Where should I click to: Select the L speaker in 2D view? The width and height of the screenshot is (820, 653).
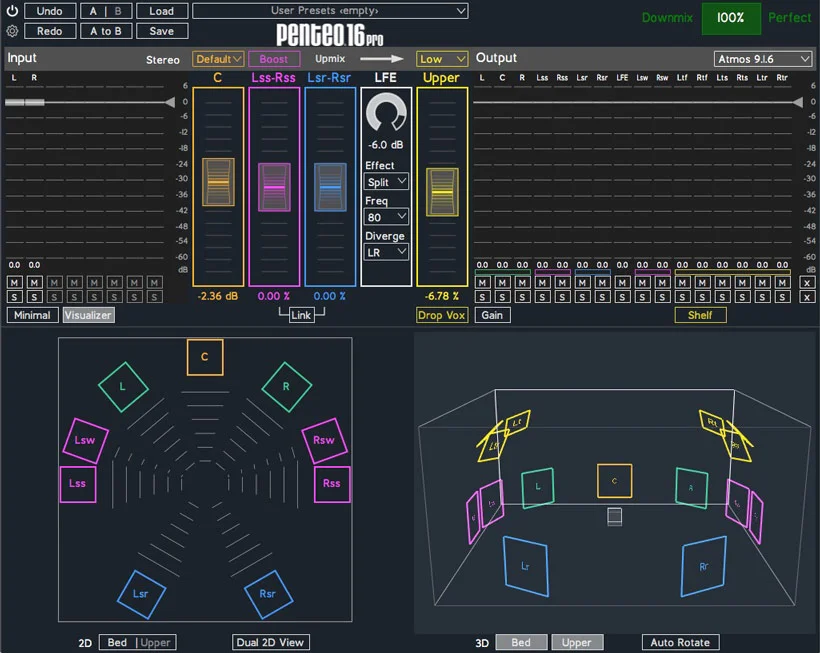[x=123, y=387]
